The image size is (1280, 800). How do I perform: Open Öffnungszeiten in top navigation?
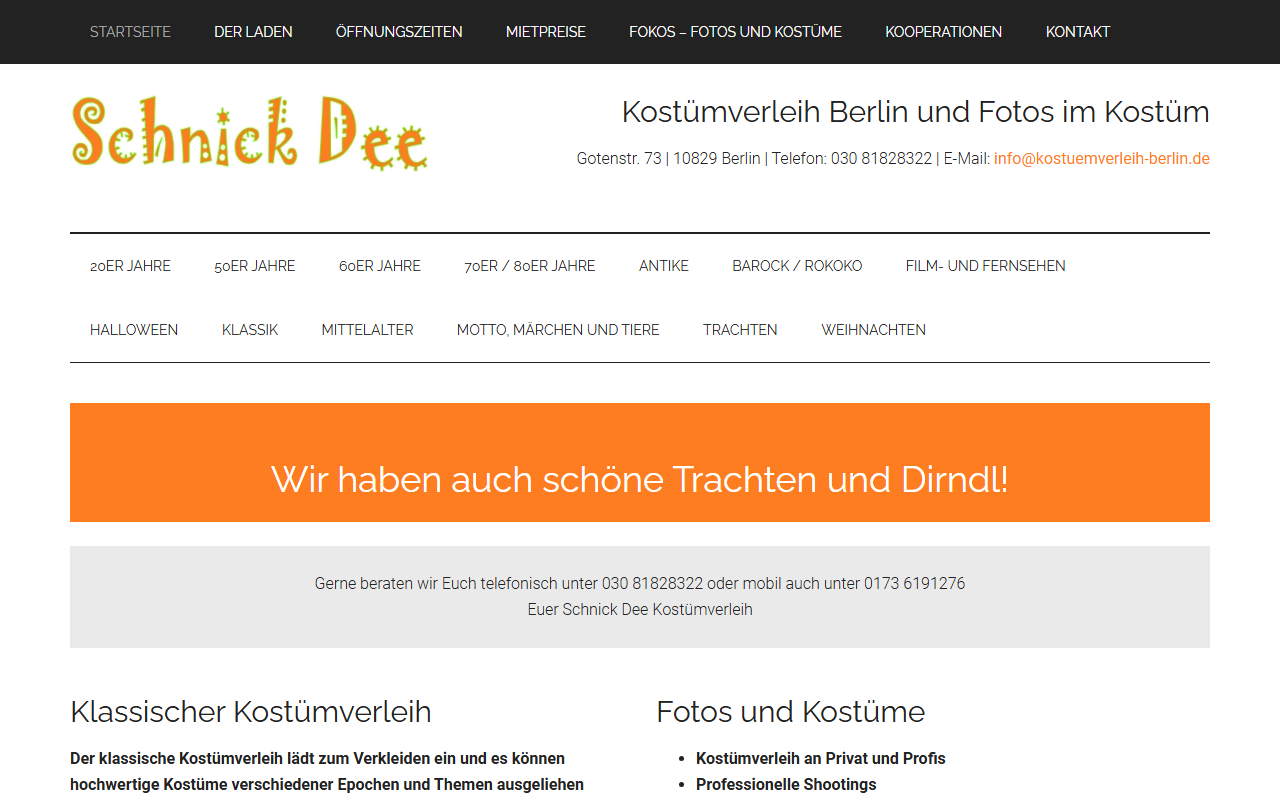pos(399,32)
